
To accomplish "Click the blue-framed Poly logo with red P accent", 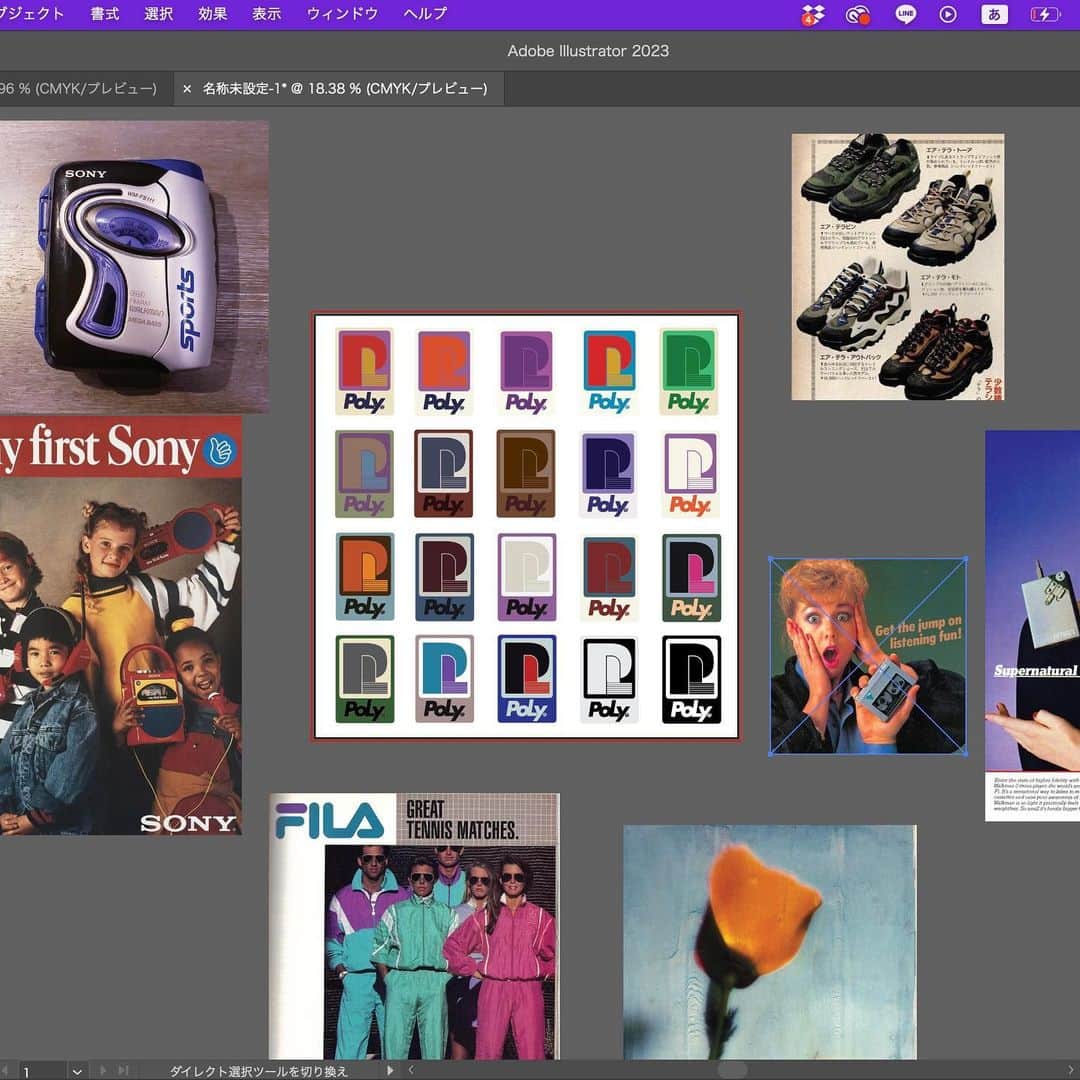I will click(x=526, y=679).
